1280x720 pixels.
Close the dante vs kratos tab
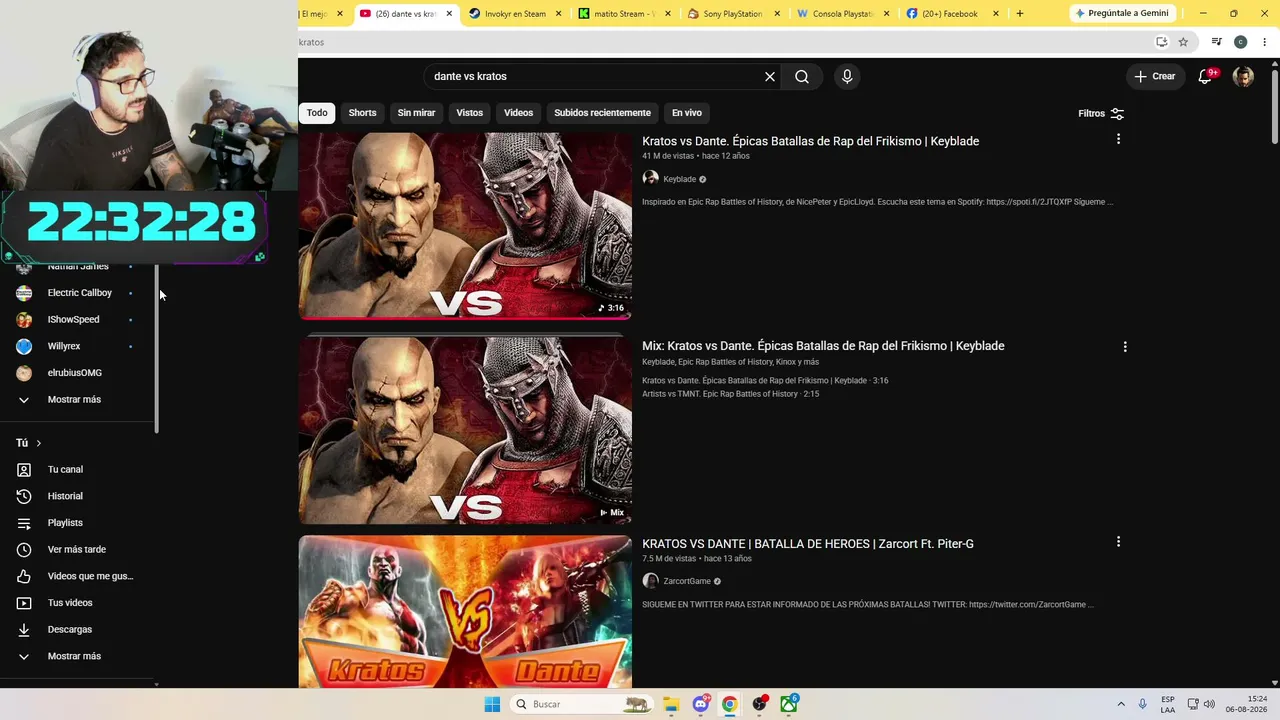point(449,14)
